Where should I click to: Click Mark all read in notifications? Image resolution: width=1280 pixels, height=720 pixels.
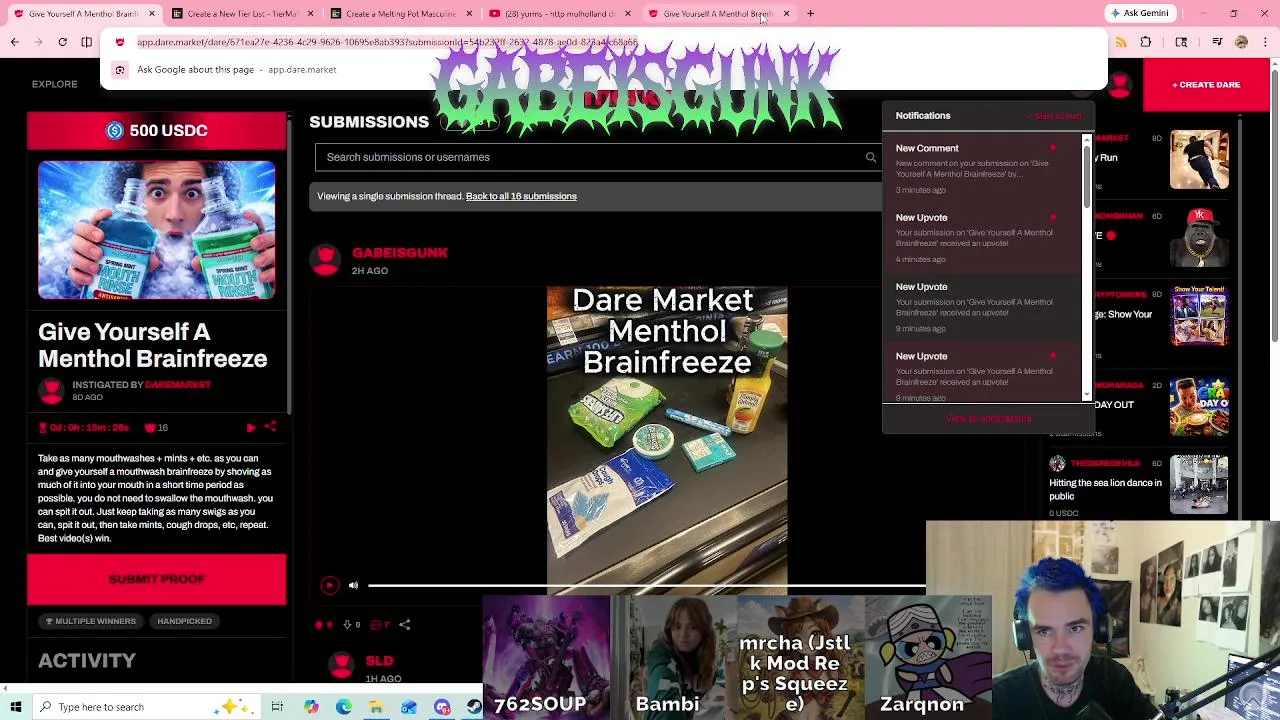point(1054,116)
